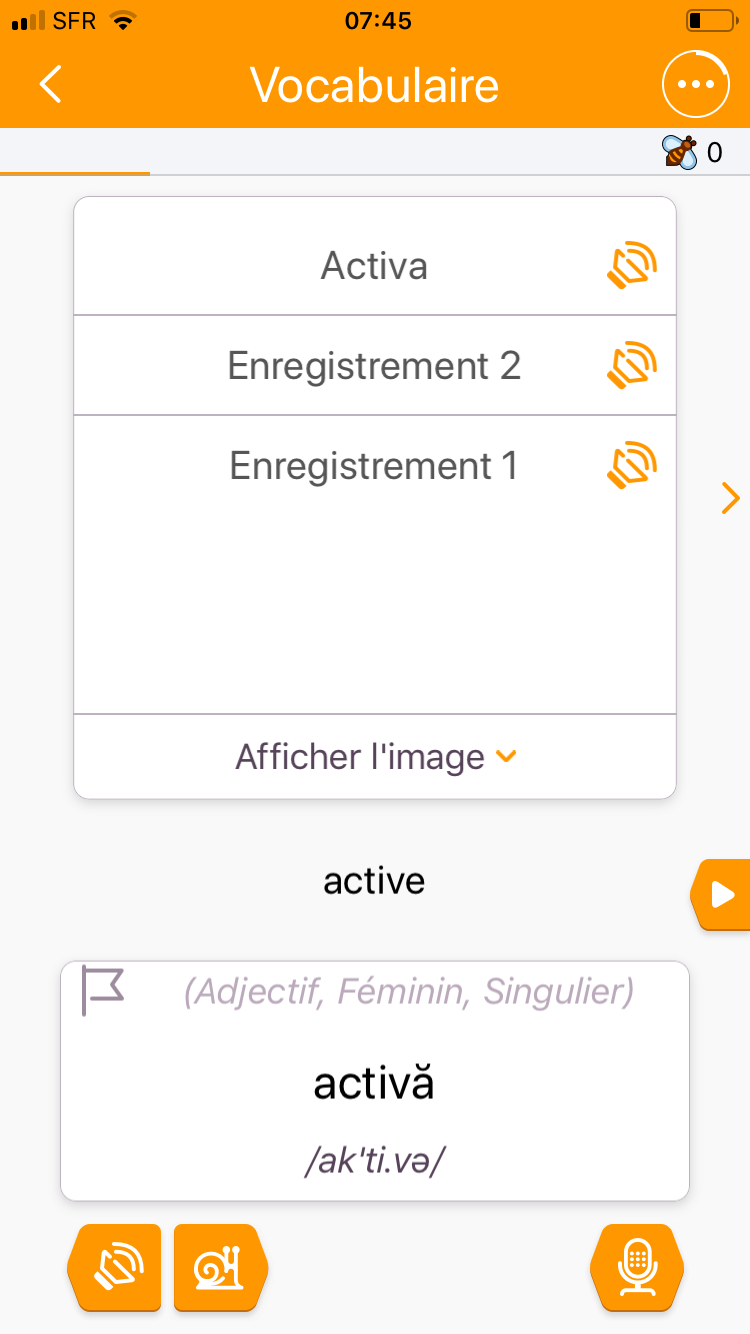This screenshot has height=1334, width=750.
Task: Play audio for the Activa entry
Action: pyautogui.click(x=632, y=266)
